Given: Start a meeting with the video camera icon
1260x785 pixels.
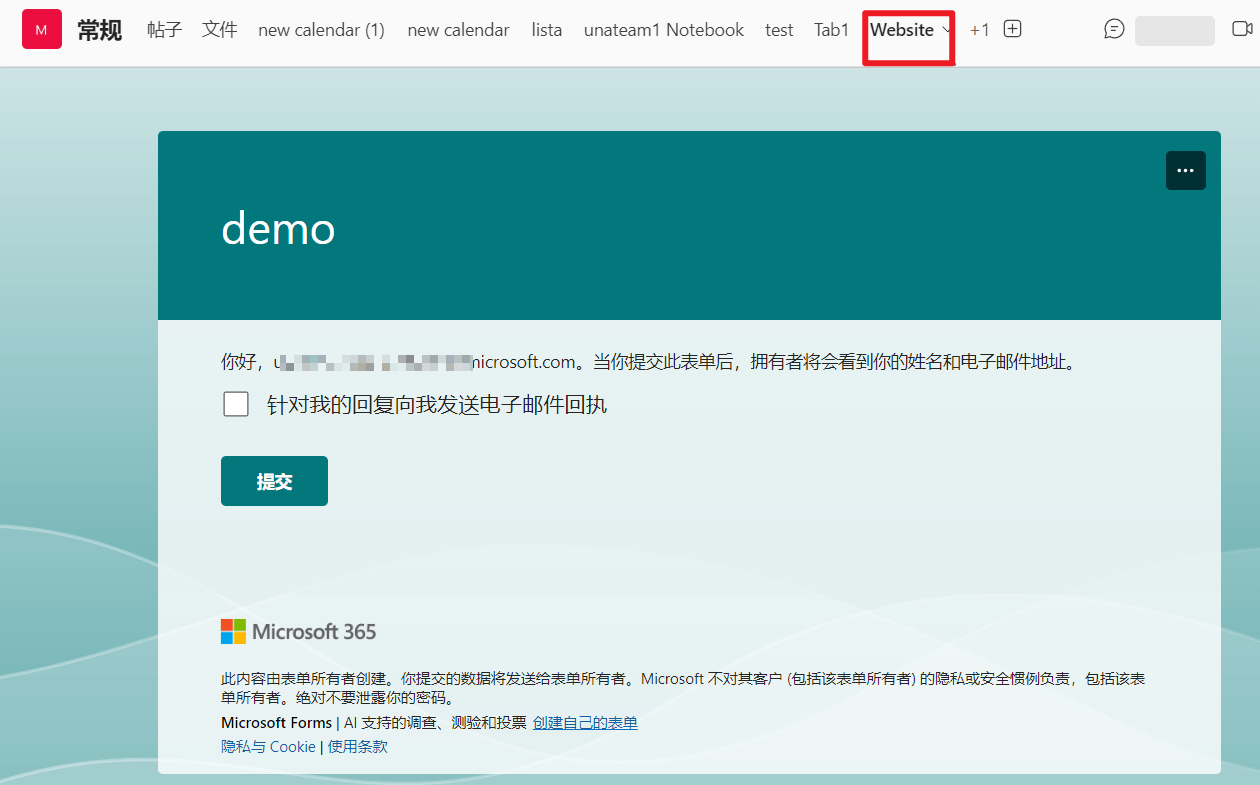Looking at the screenshot, I should click(x=1241, y=29).
